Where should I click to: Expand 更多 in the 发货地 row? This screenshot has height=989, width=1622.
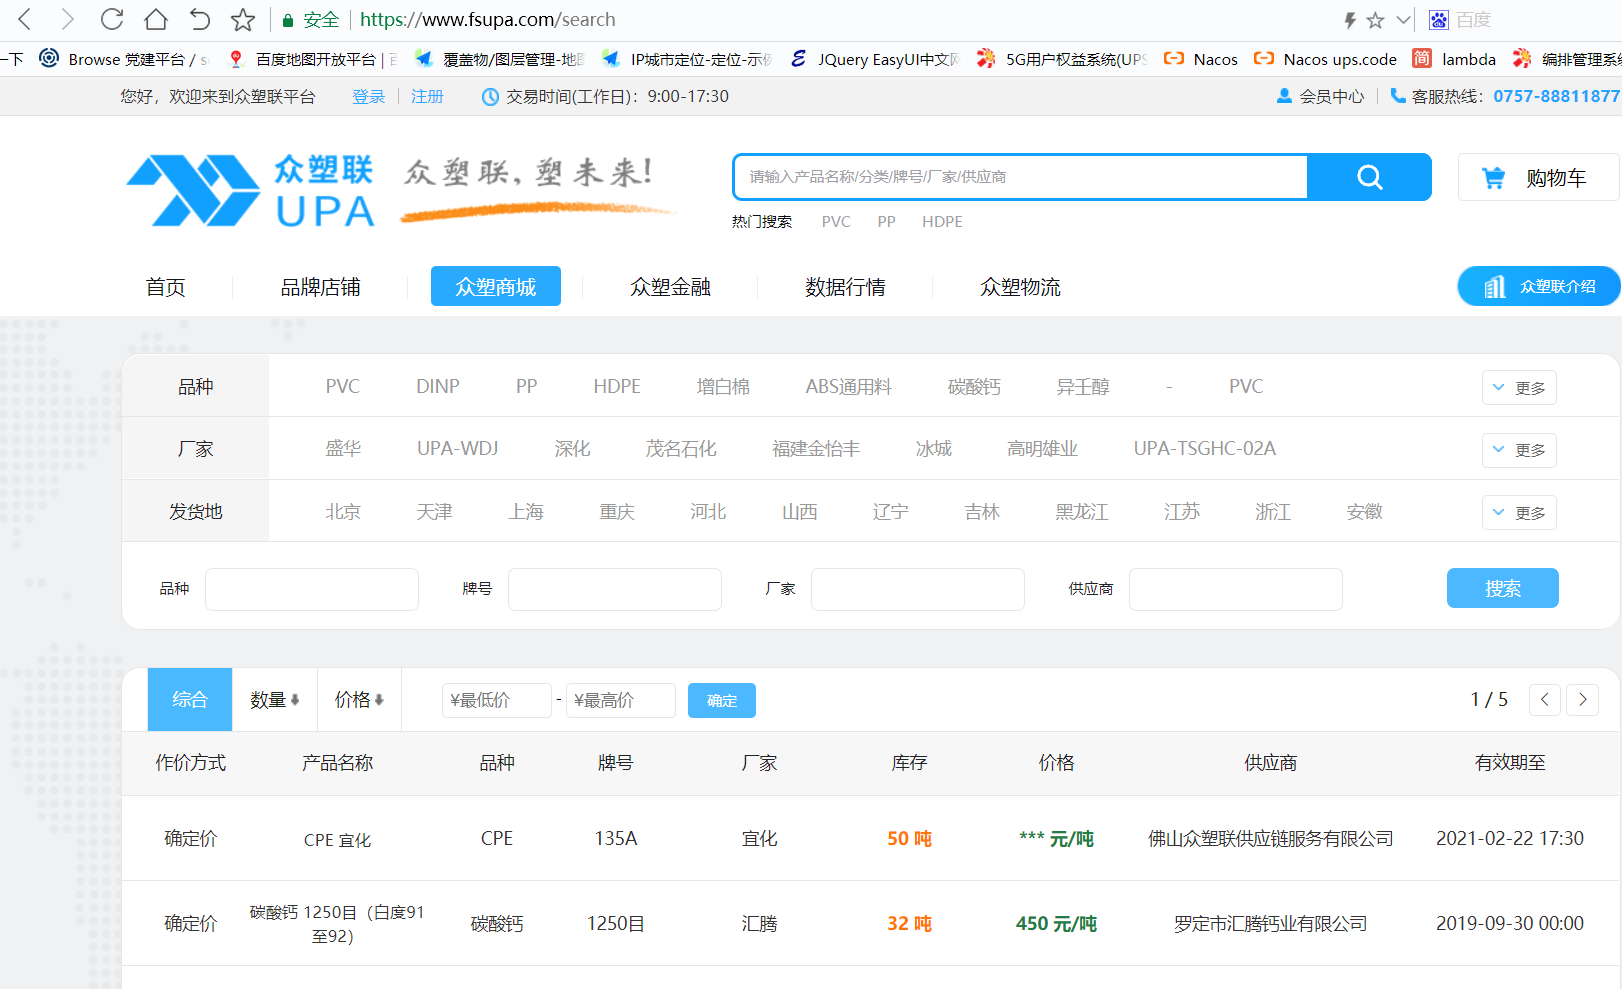pyautogui.click(x=1519, y=513)
